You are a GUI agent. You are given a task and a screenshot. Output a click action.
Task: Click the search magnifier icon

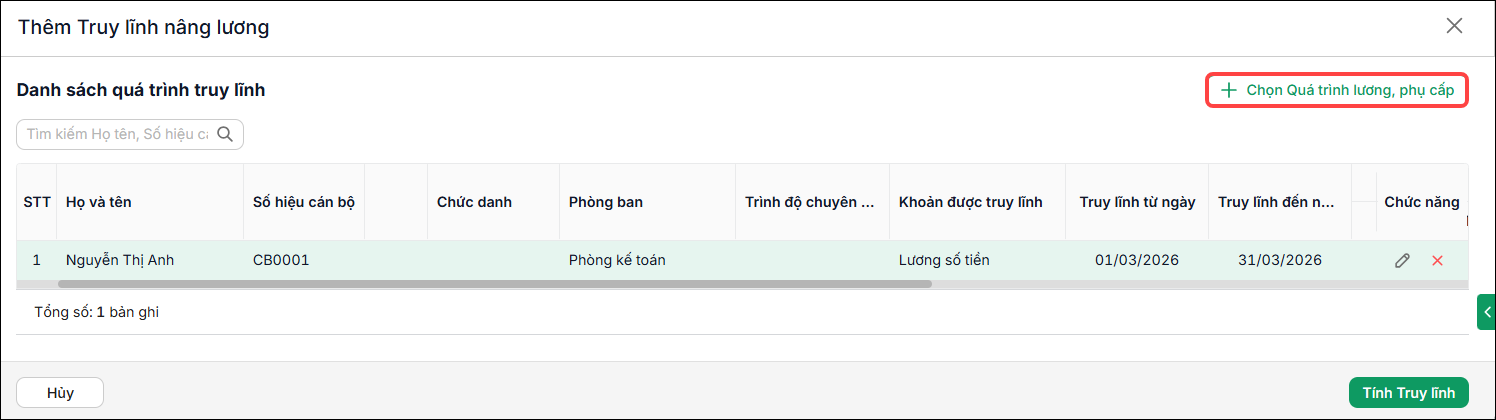[x=225, y=134]
